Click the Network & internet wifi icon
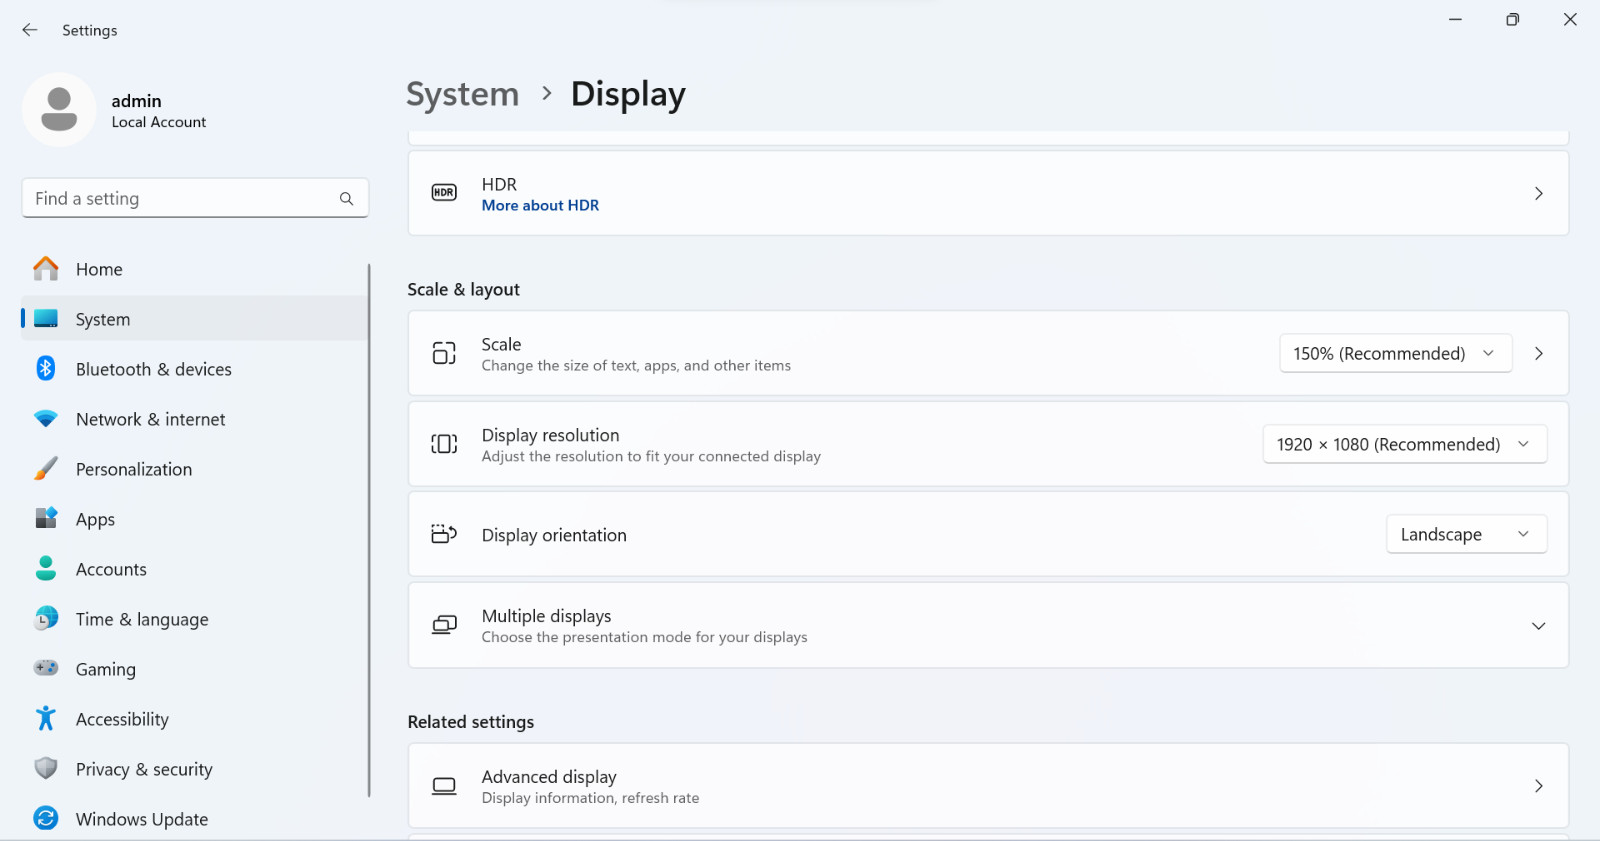Screen dimensions: 1600x841 46,419
